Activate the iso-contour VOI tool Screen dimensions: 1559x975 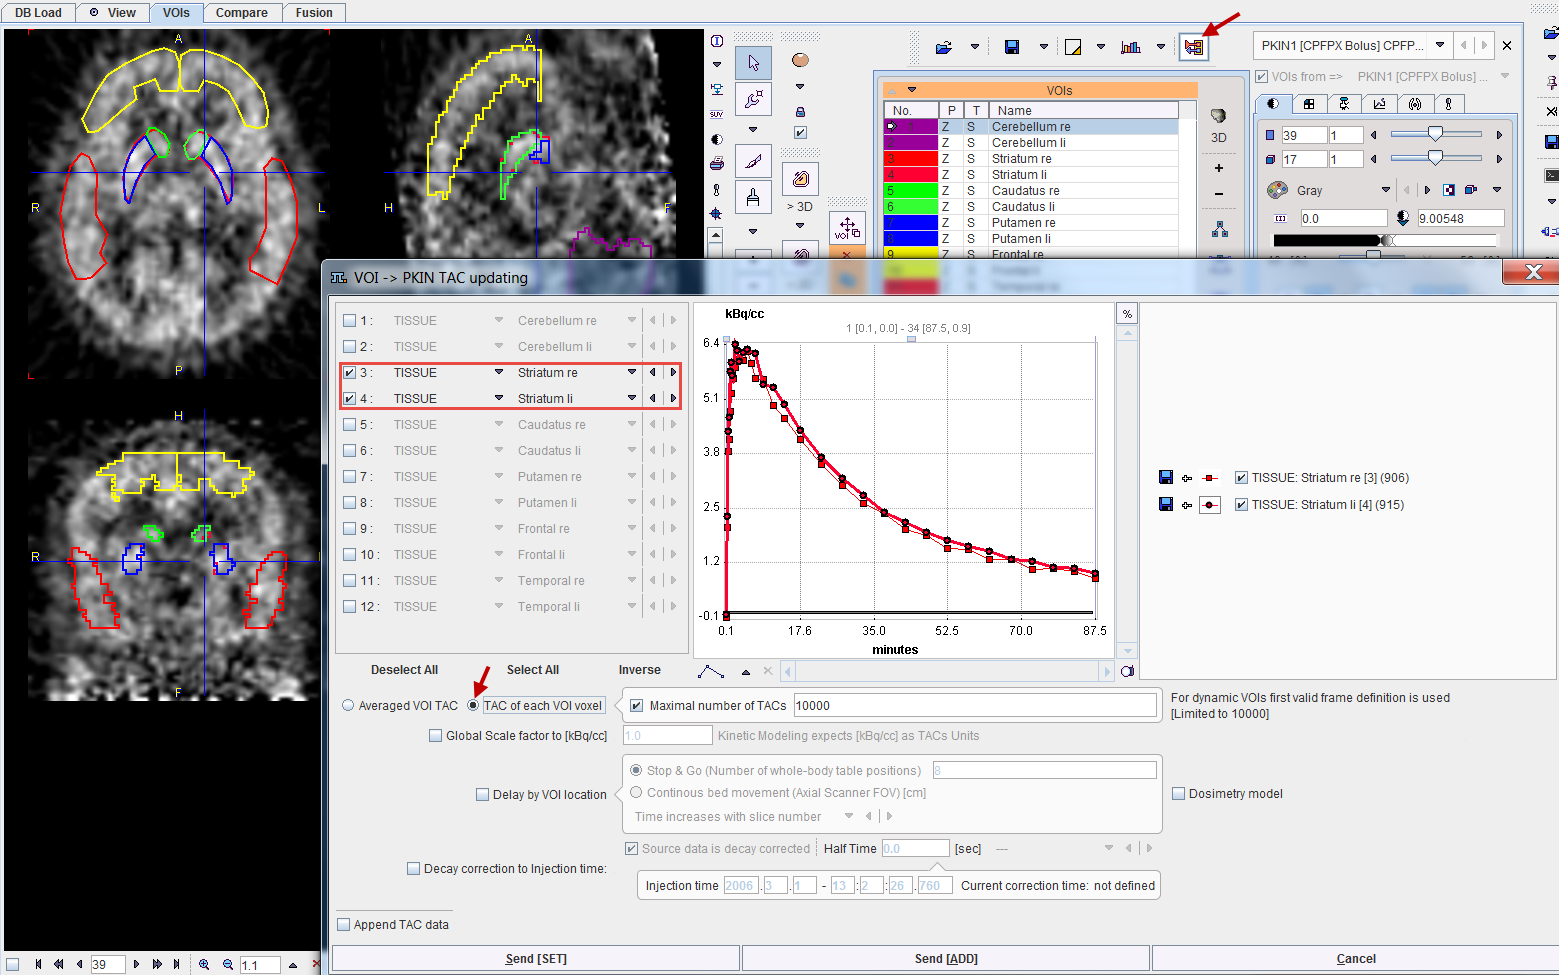(800, 179)
